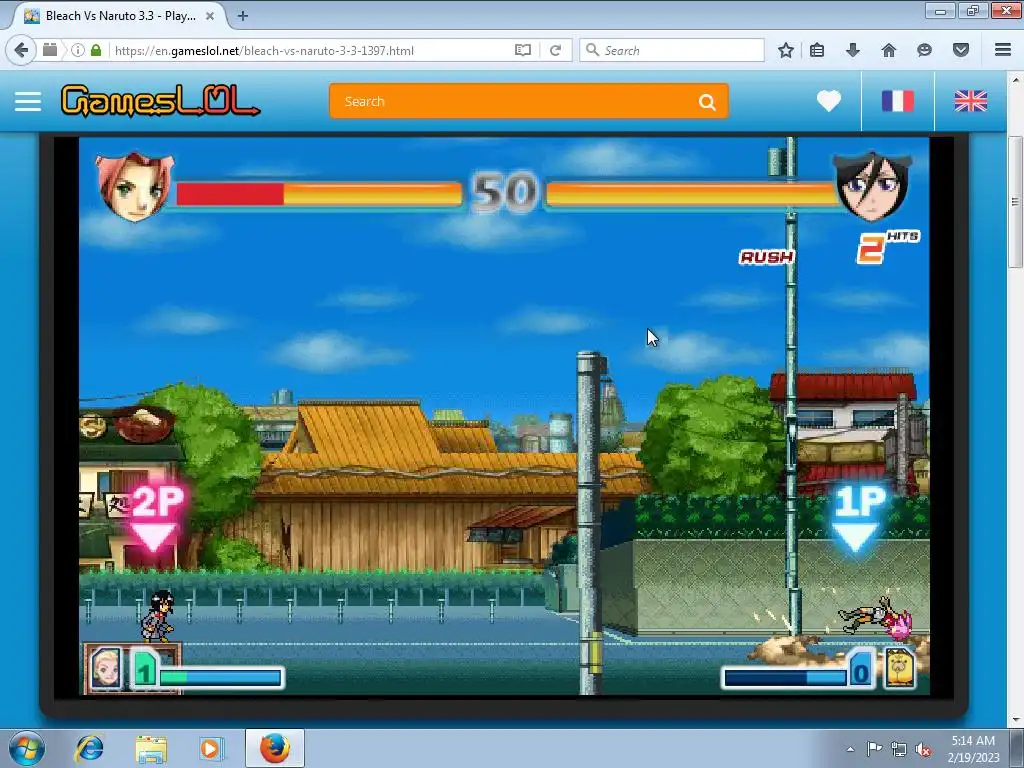This screenshot has height=768, width=1024.
Task: Click the Action Center flag tray icon
Action: pyautogui.click(x=874, y=749)
